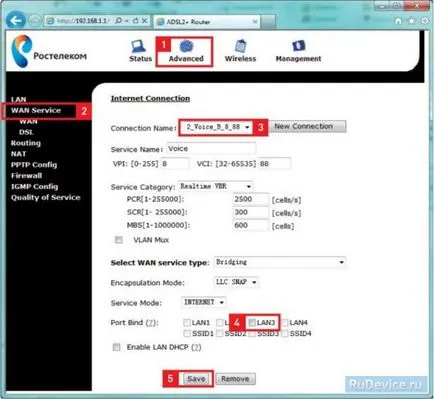Open PPTP Config in sidebar

click(x=34, y=165)
